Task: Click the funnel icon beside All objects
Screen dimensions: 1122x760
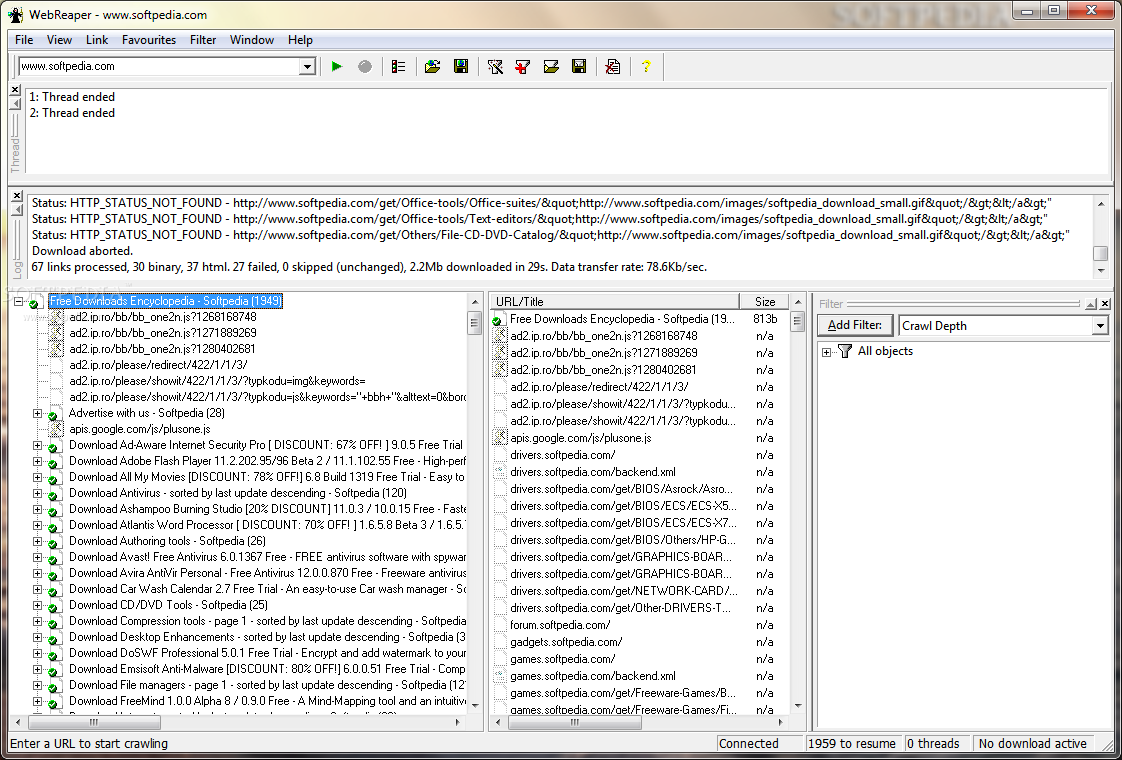Action: (x=844, y=351)
